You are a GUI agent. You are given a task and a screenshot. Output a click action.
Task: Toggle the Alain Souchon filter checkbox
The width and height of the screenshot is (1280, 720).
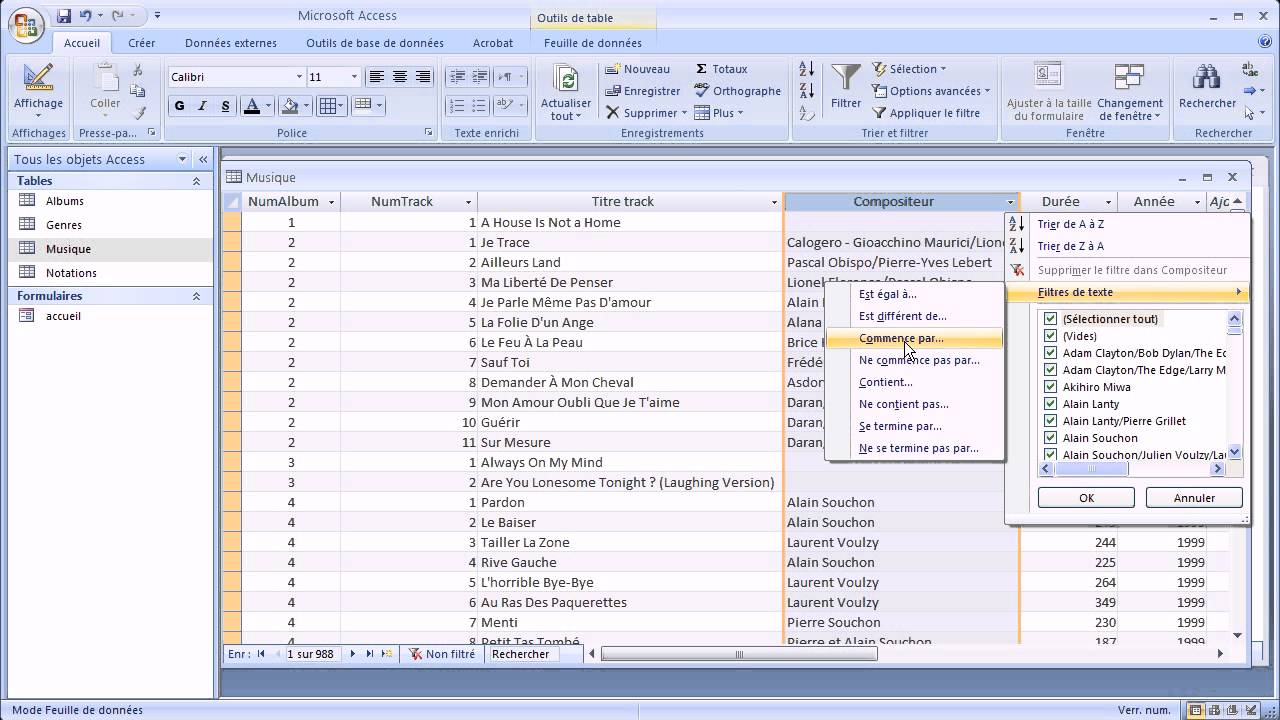point(1051,438)
